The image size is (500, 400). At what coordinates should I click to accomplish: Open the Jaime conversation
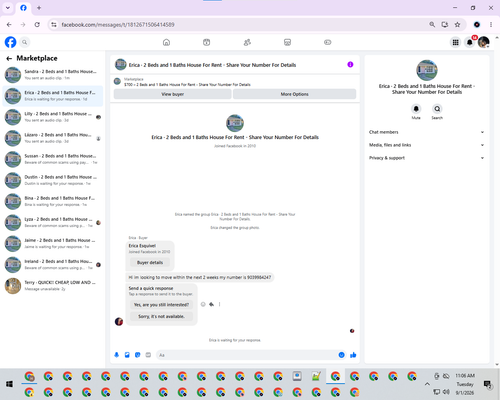click(x=53, y=244)
